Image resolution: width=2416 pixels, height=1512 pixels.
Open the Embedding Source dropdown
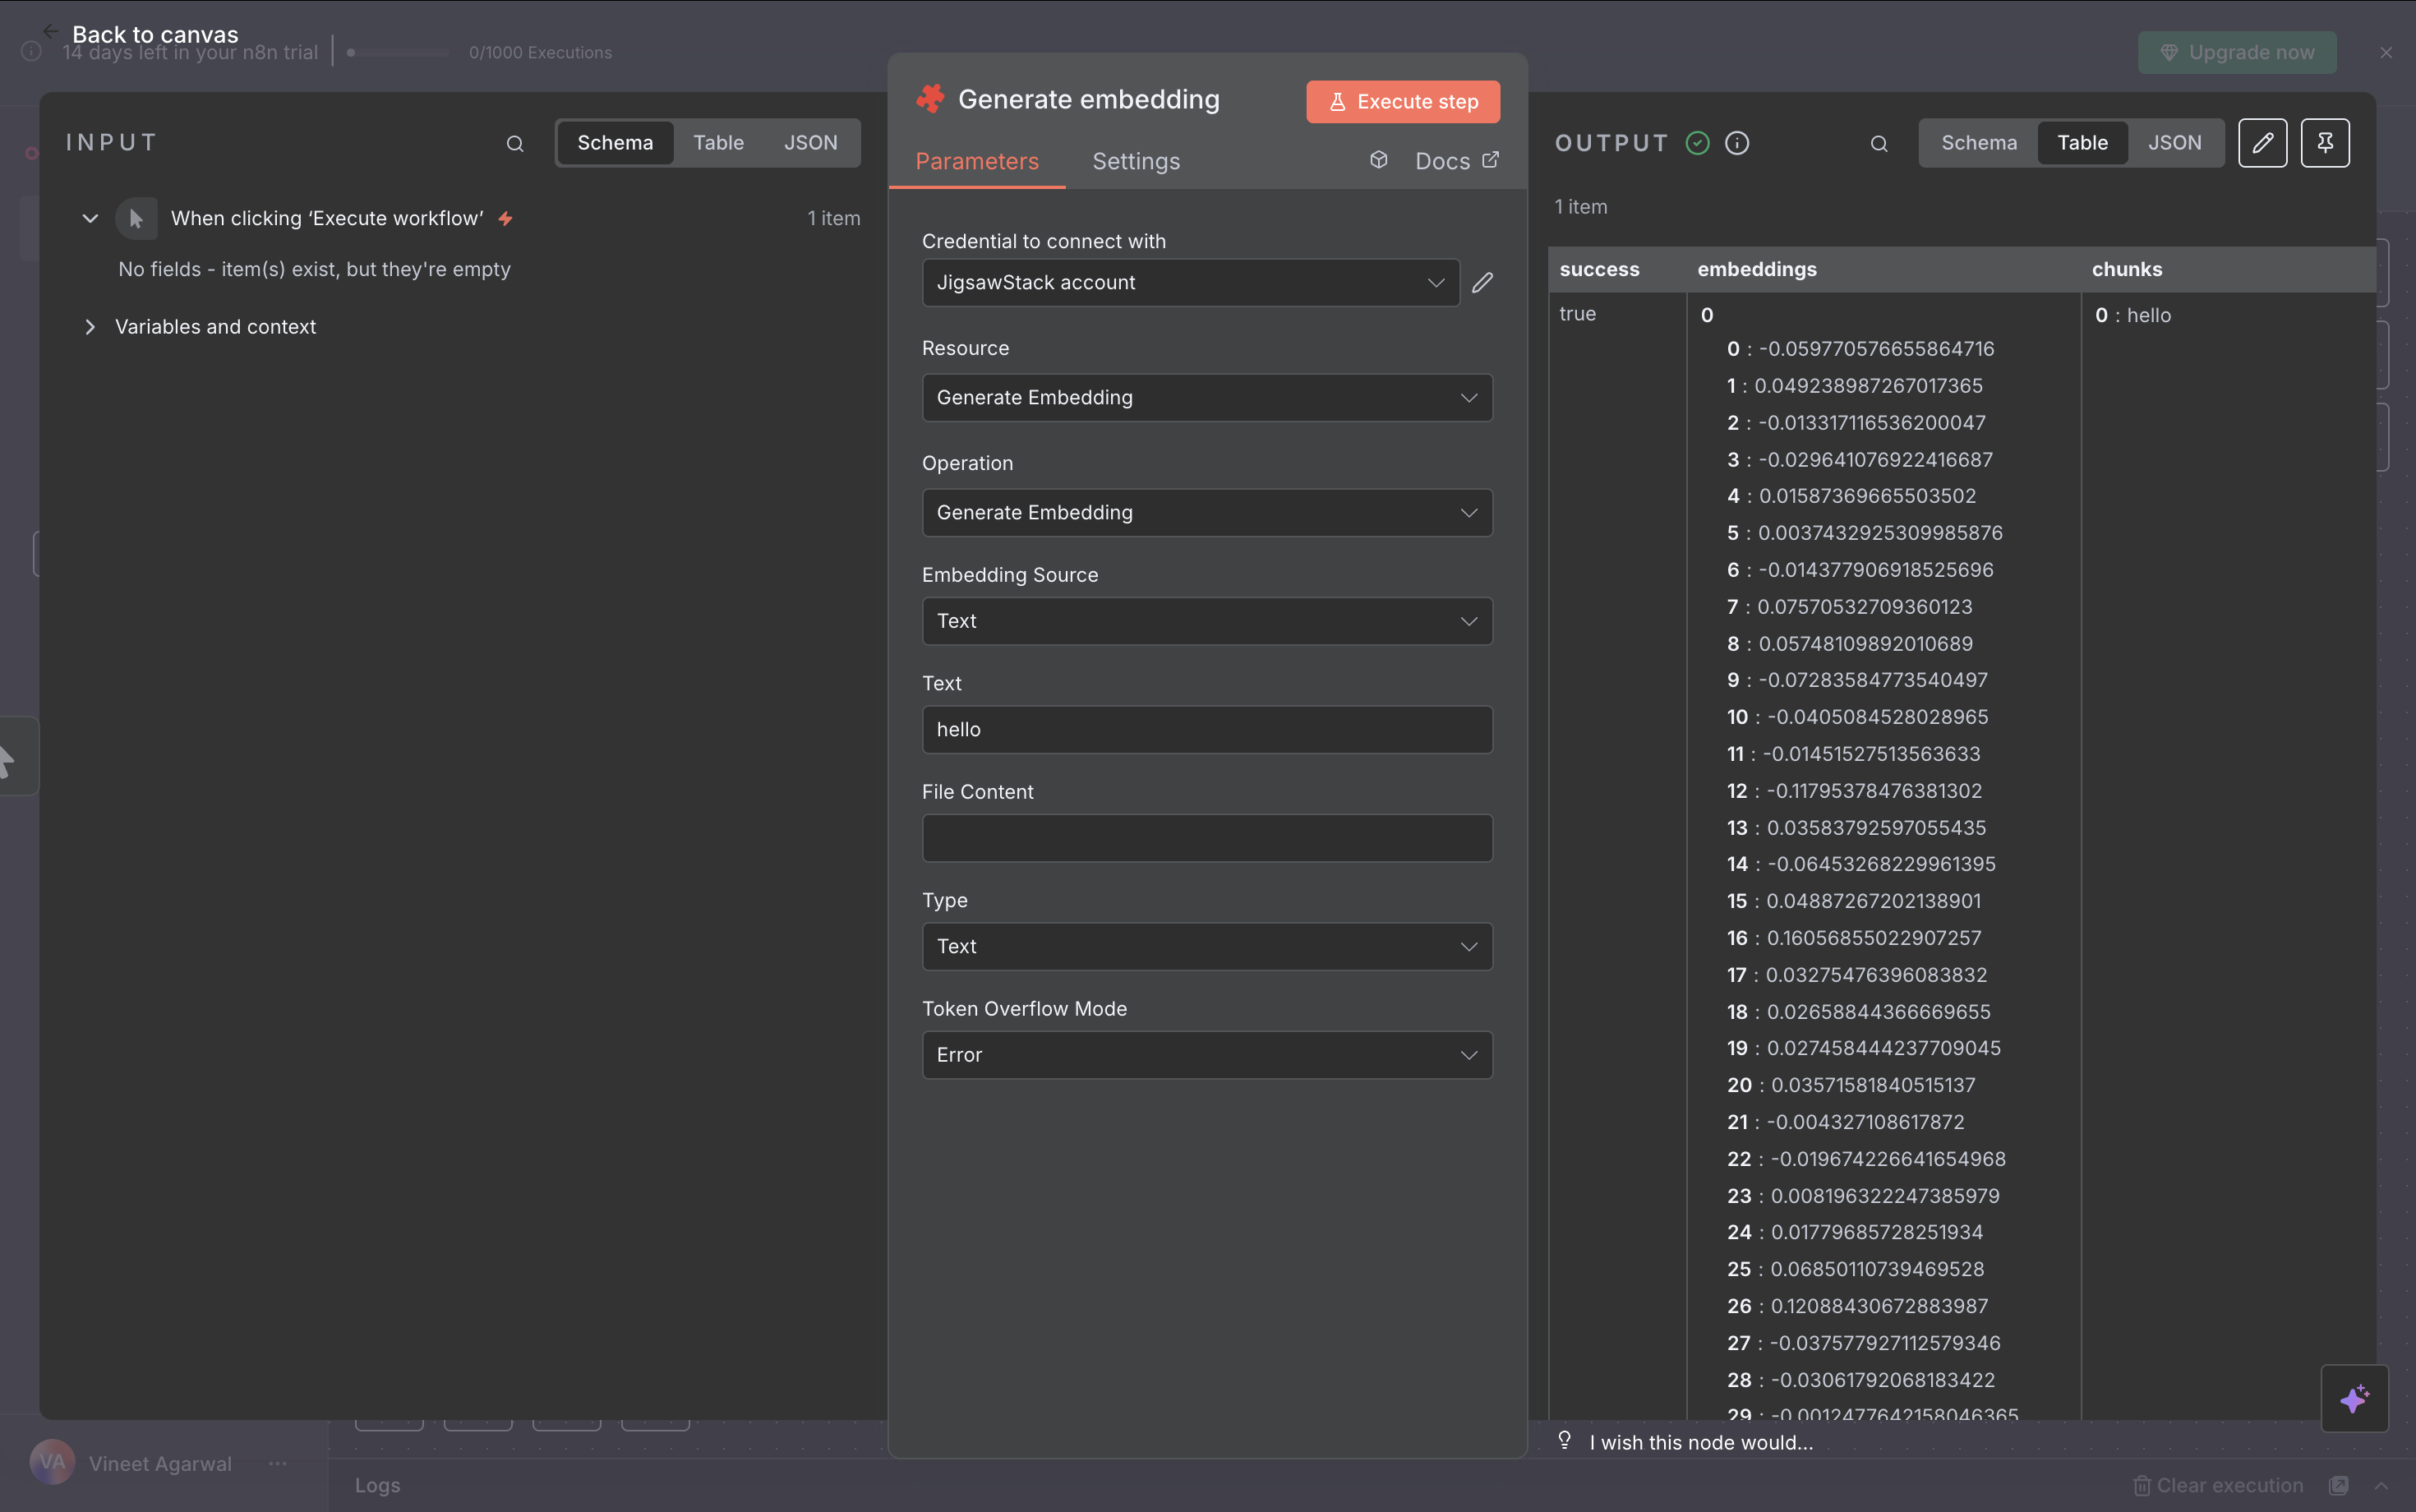point(1206,621)
